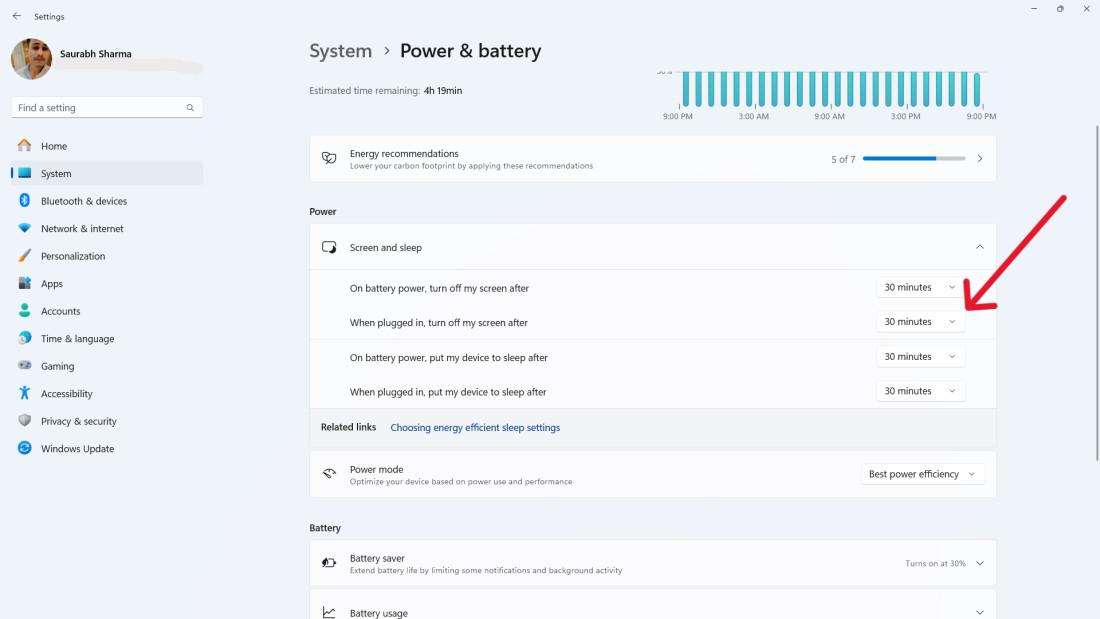Change the Power mode dropdown
This screenshot has height=619, width=1100.
922,474
